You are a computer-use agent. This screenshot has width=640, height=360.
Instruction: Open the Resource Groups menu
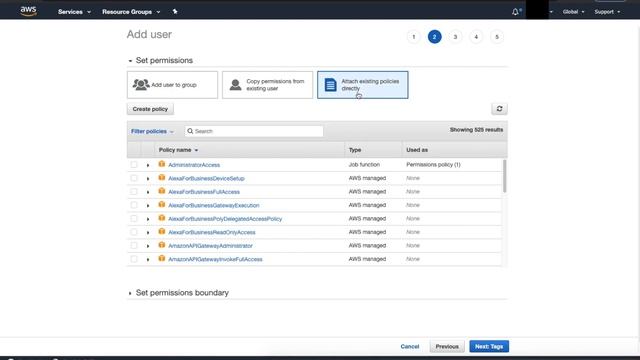point(131,12)
